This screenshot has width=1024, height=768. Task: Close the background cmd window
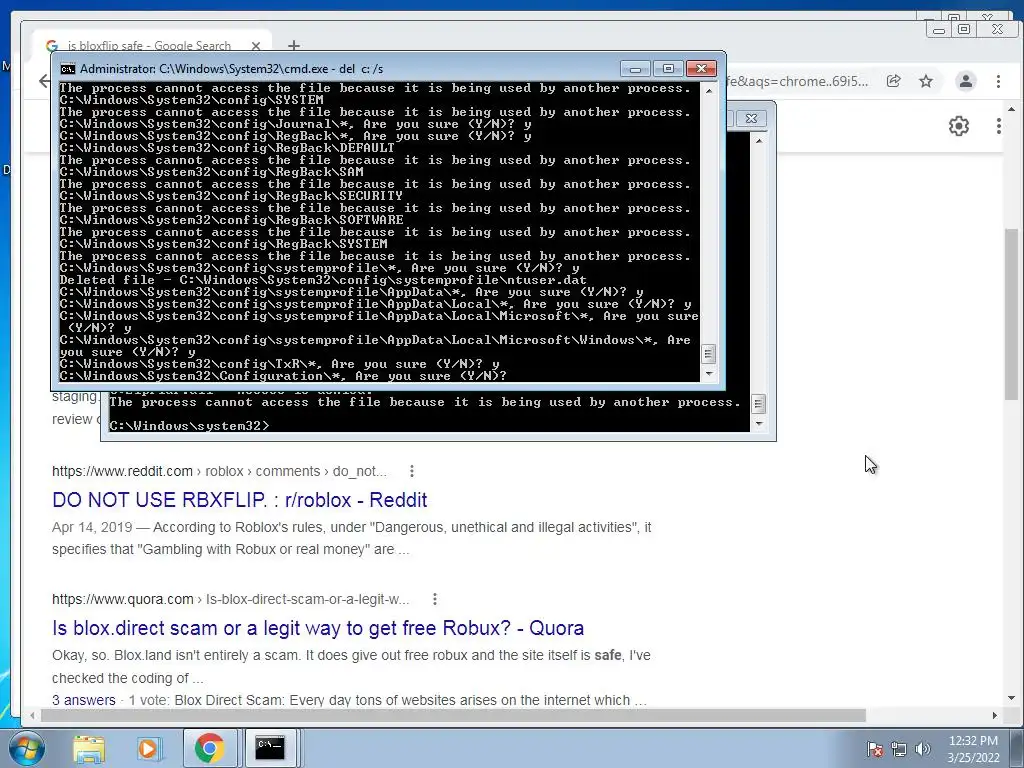tap(751, 118)
